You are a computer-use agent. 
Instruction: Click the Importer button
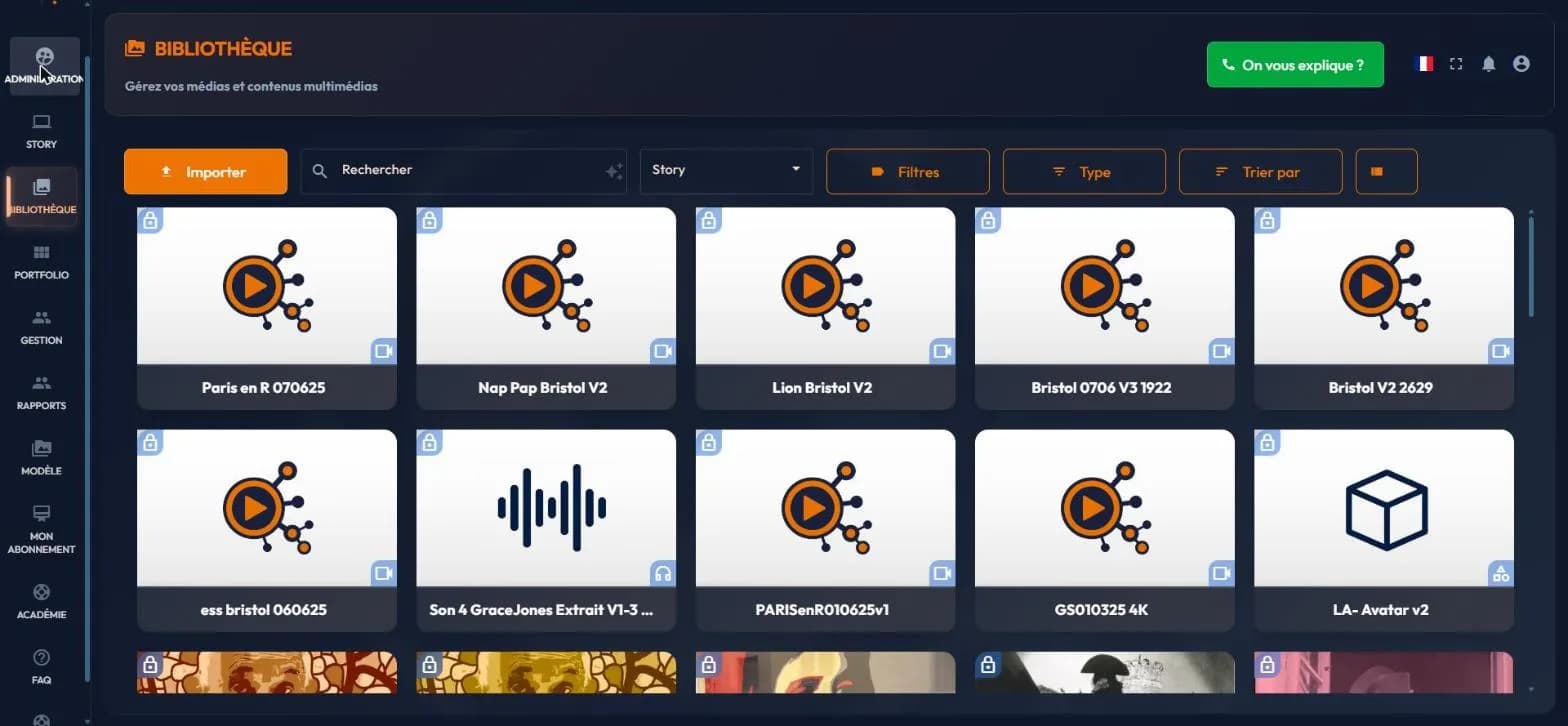[x=205, y=171]
